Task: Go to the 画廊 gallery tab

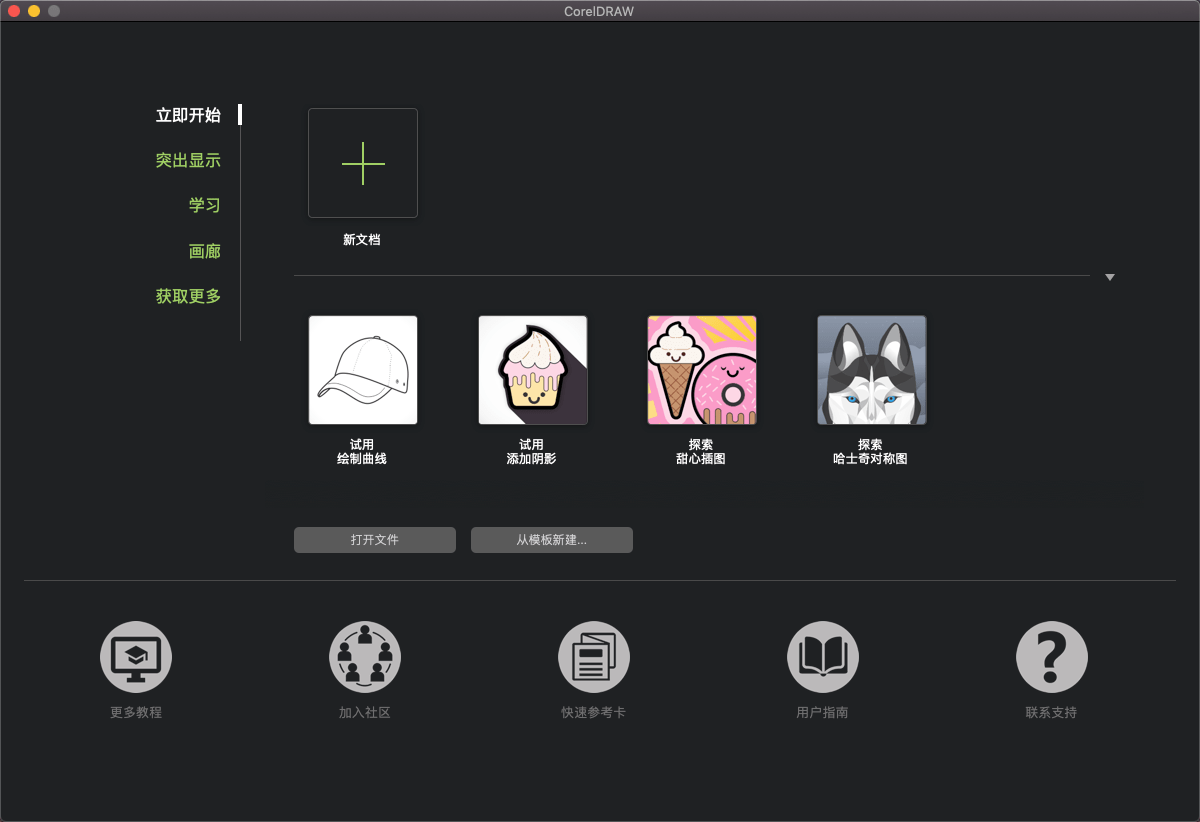Action: 204,251
